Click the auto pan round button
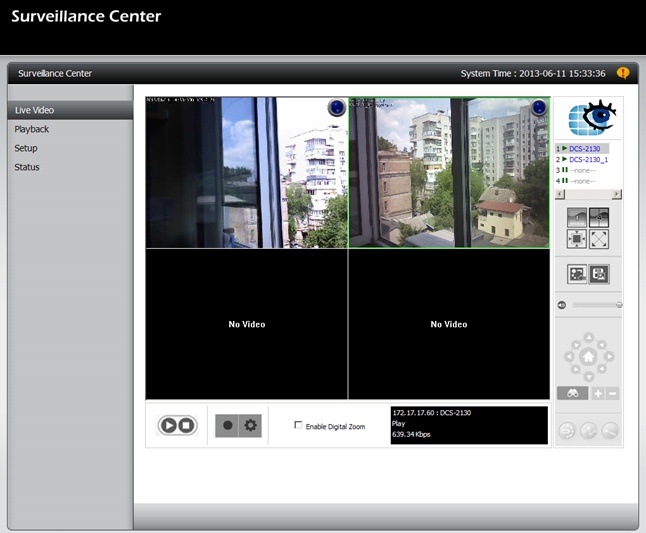The image size is (646, 533). (x=567, y=431)
